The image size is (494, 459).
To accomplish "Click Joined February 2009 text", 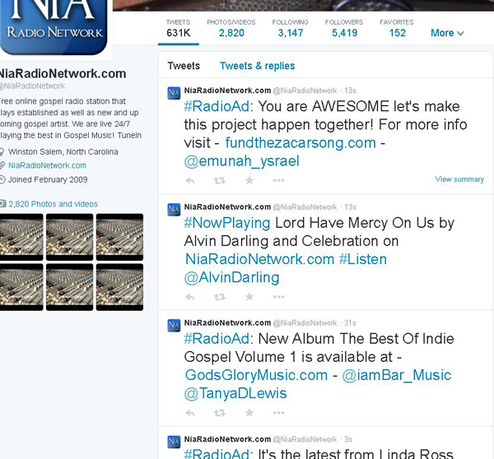I will [x=48, y=180].
